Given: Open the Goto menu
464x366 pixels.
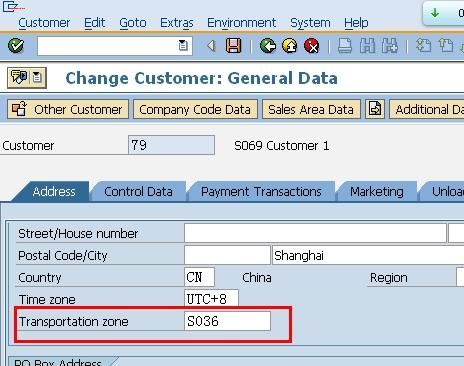Looking at the screenshot, I should coord(133,23).
